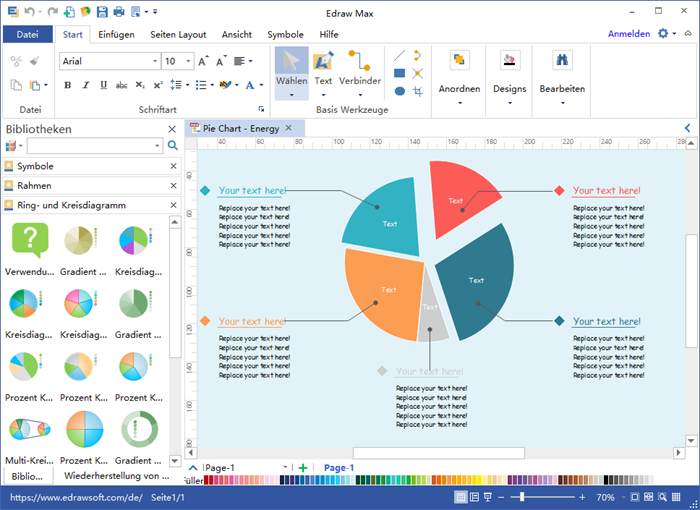Click the Bearbeiten binoculars icon
The width and height of the screenshot is (700, 510).
[561, 61]
